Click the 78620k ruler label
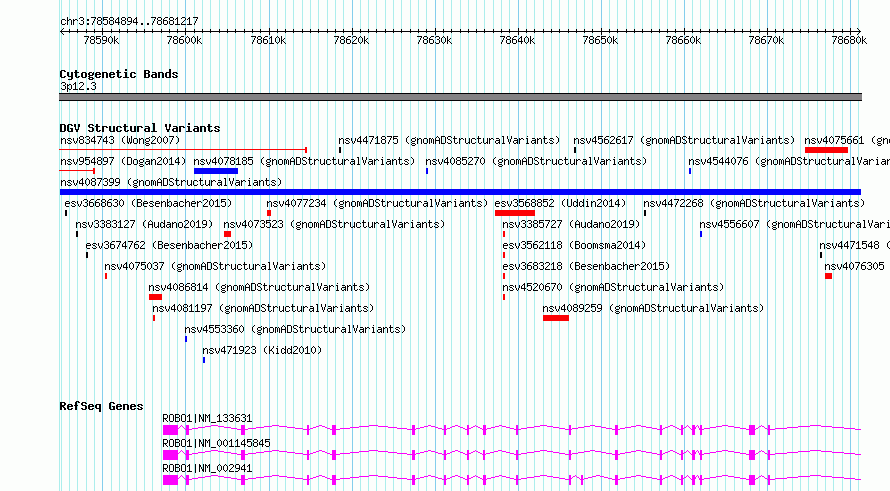 [x=351, y=40]
